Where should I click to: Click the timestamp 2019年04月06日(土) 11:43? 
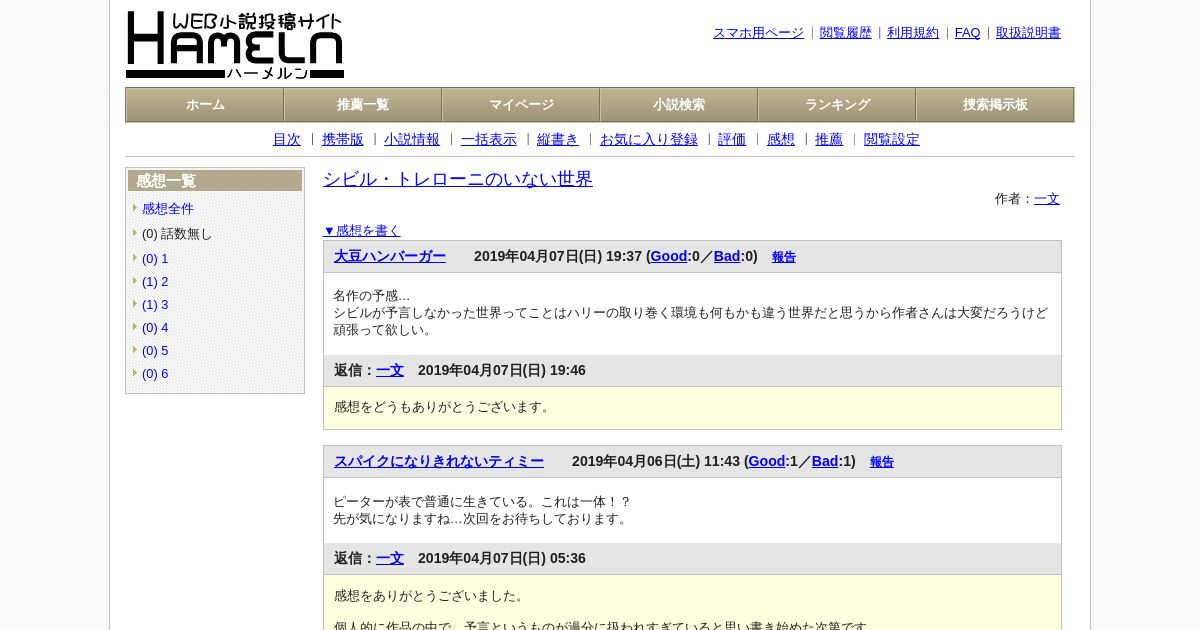pyautogui.click(x=656, y=461)
